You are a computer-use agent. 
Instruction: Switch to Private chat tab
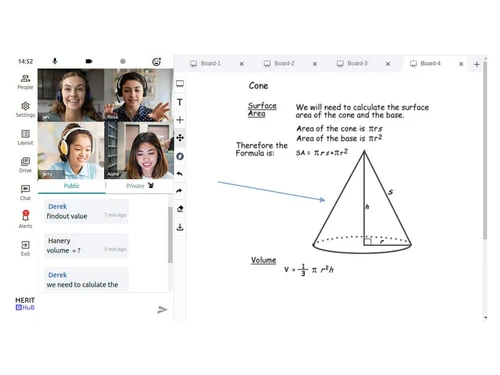tap(140, 186)
